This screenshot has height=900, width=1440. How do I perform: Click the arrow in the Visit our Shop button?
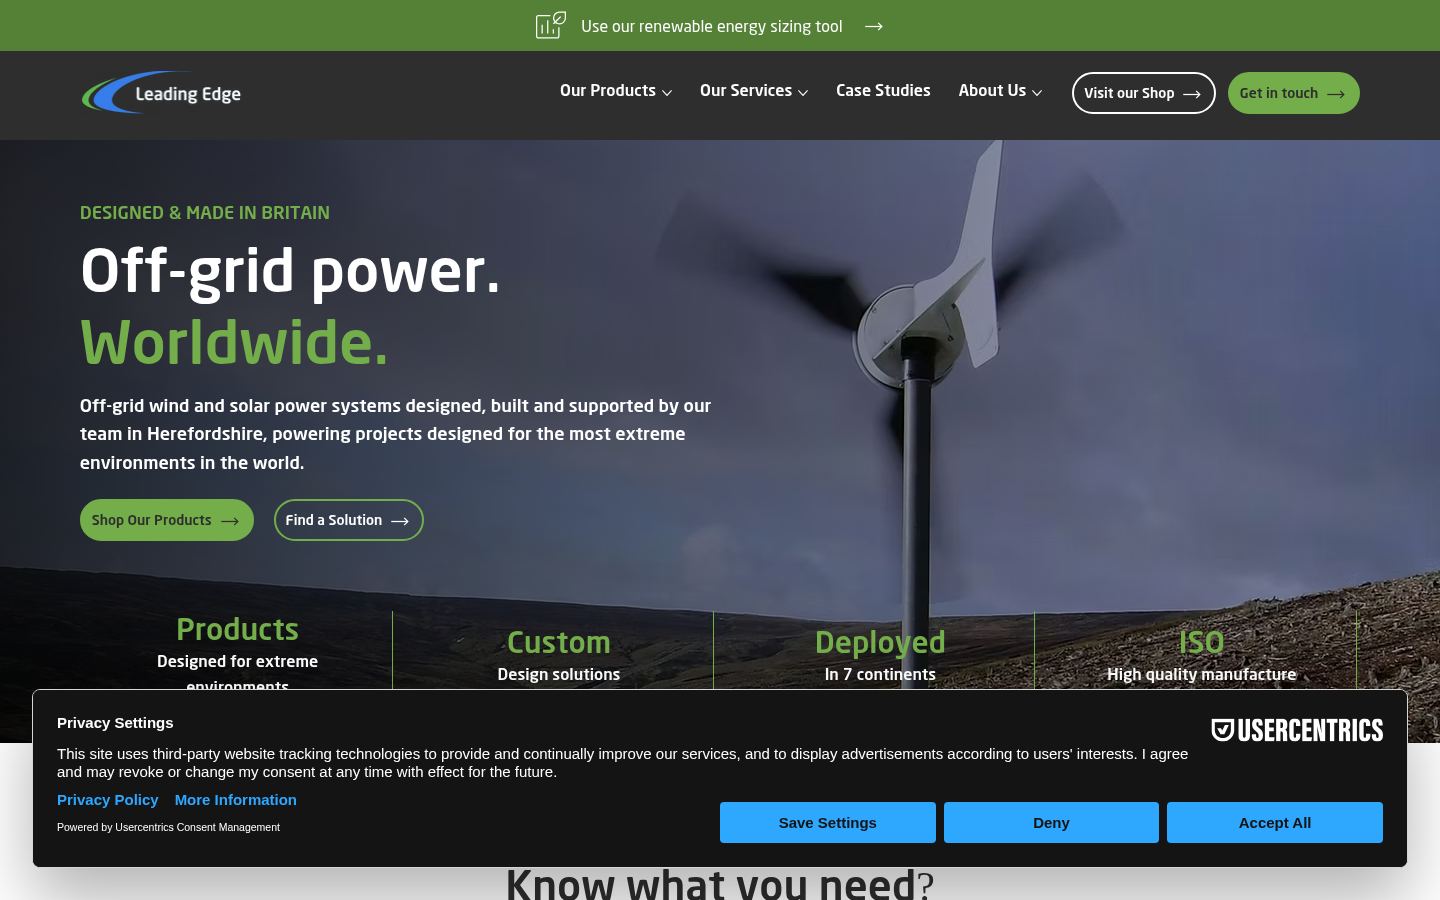click(x=1192, y=94)
